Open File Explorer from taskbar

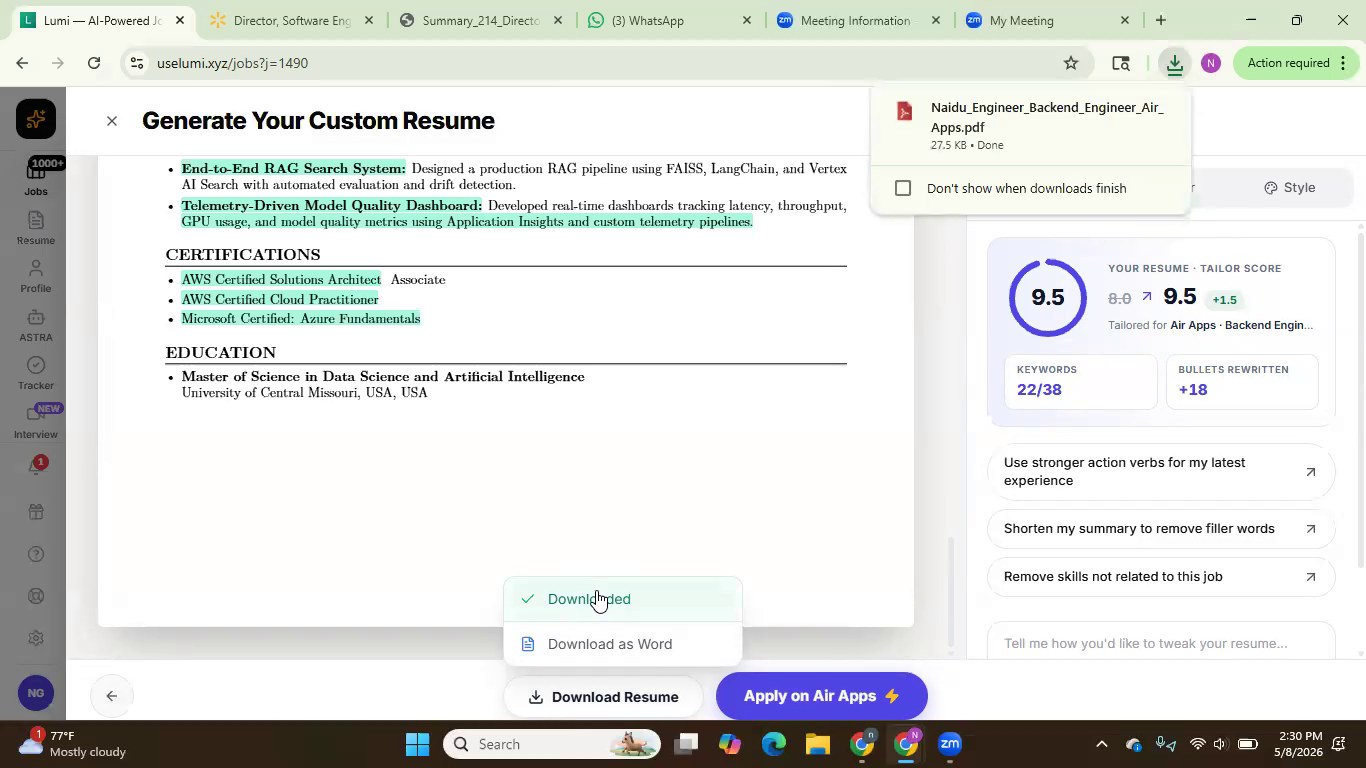coord(818,744)
